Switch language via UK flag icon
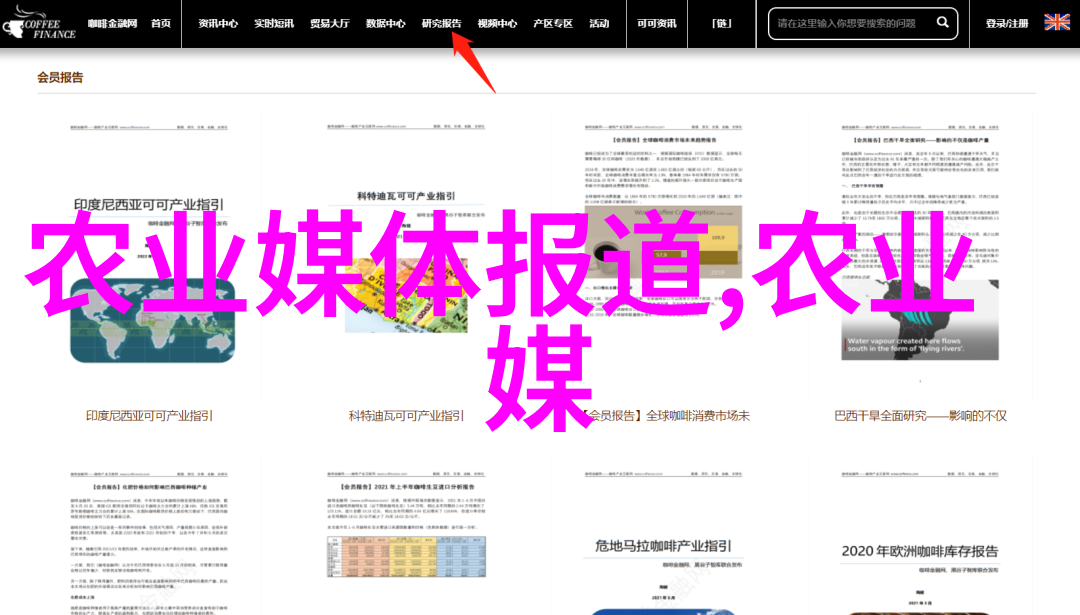The width and height of the screenshot is (1080, 615). [1057, 23]
